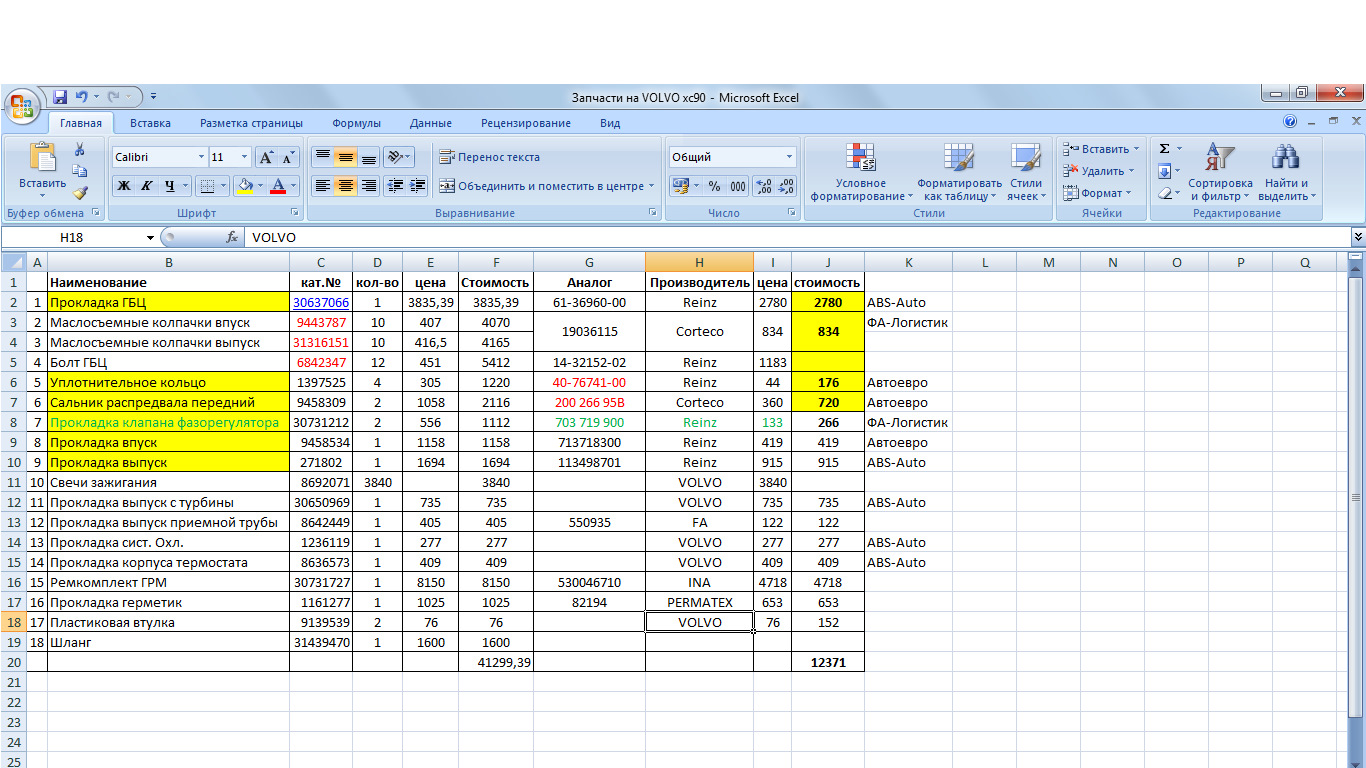Image resolution: width=1366 pixels, height=768 pixels.
Task: Select cell containing Прокладка герметик
Action: pyautogui.click(x=168, y=602)
